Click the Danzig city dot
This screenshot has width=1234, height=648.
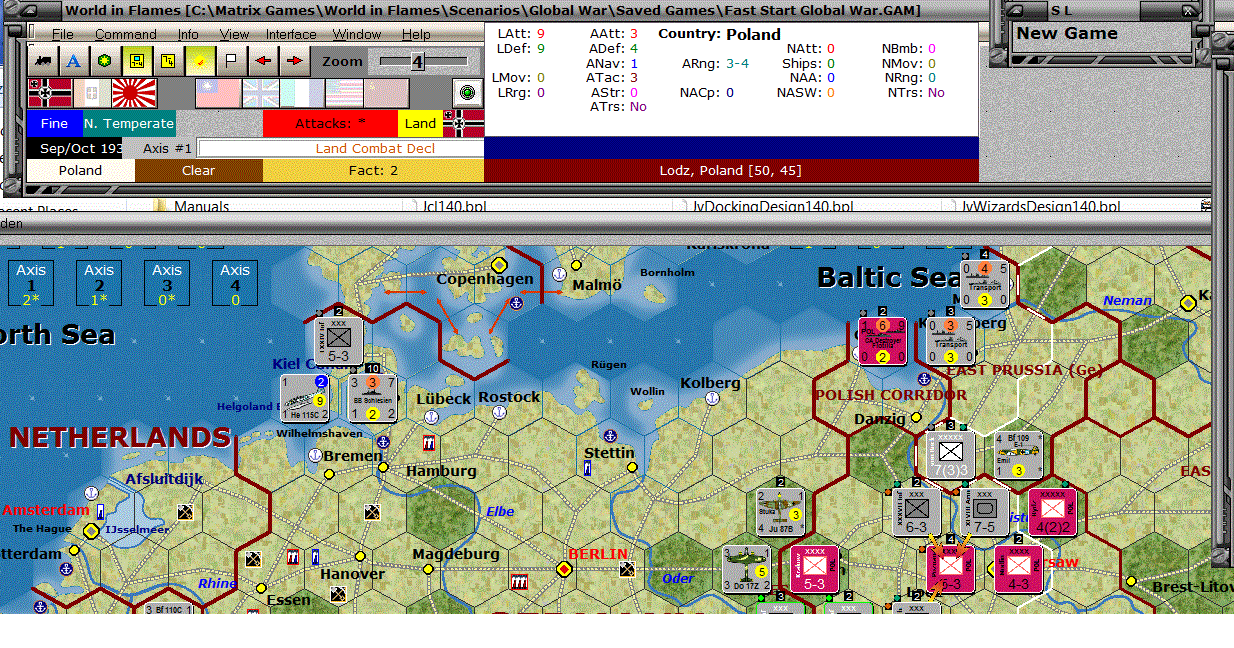coord(915,419)
